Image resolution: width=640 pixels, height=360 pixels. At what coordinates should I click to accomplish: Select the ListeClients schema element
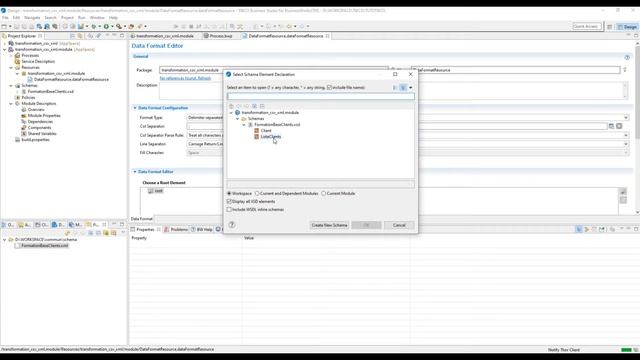pos(271,136)
